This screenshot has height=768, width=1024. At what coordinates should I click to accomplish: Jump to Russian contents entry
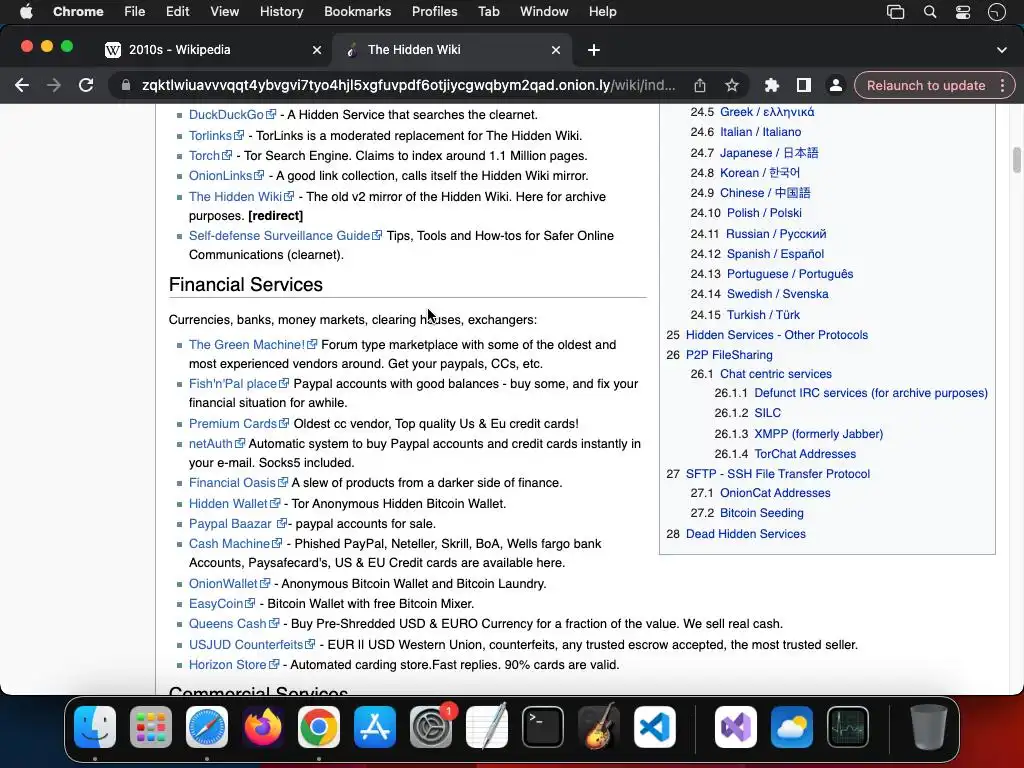(x=776, y=234)
